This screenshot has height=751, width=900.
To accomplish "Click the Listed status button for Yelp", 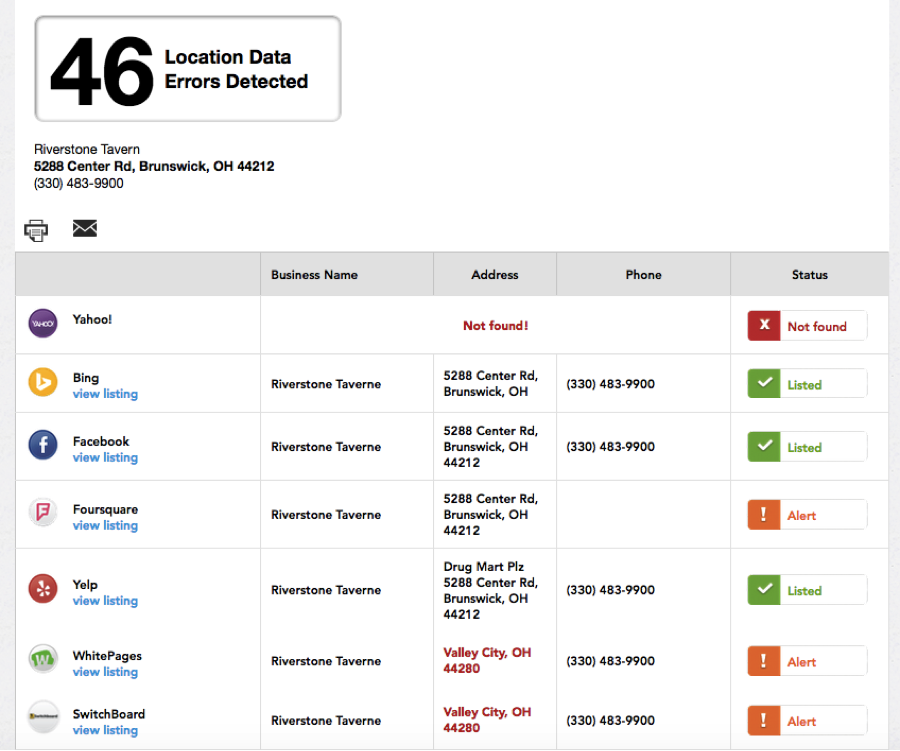I will click(x=807, y=590).
